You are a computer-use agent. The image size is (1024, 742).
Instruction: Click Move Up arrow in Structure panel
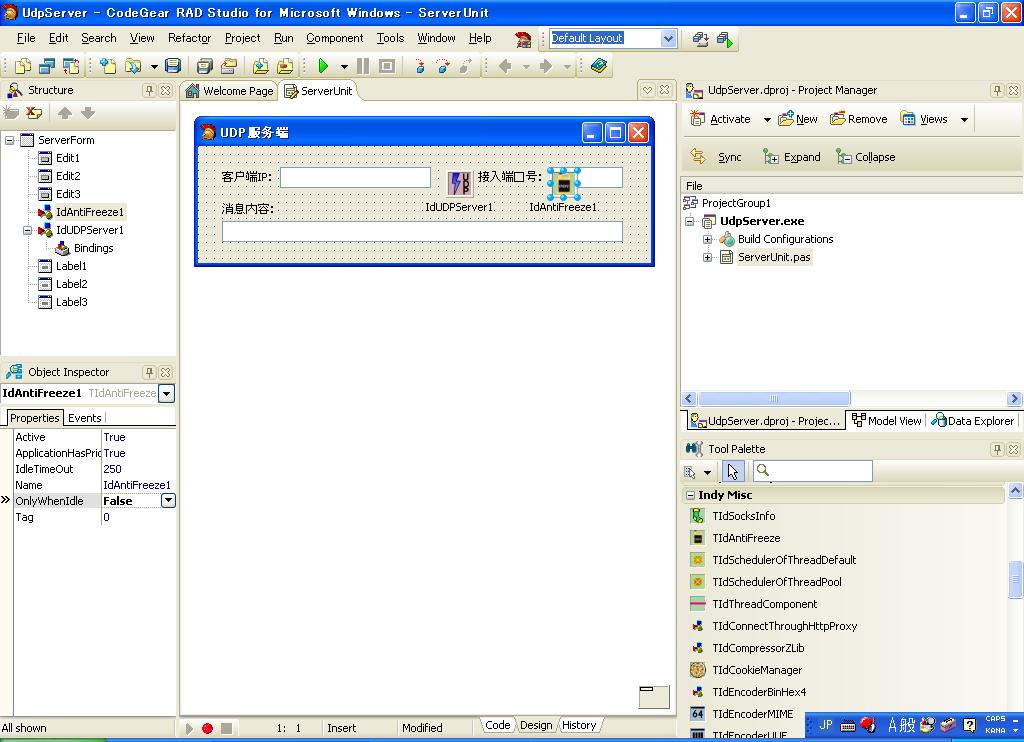[65, 113]
